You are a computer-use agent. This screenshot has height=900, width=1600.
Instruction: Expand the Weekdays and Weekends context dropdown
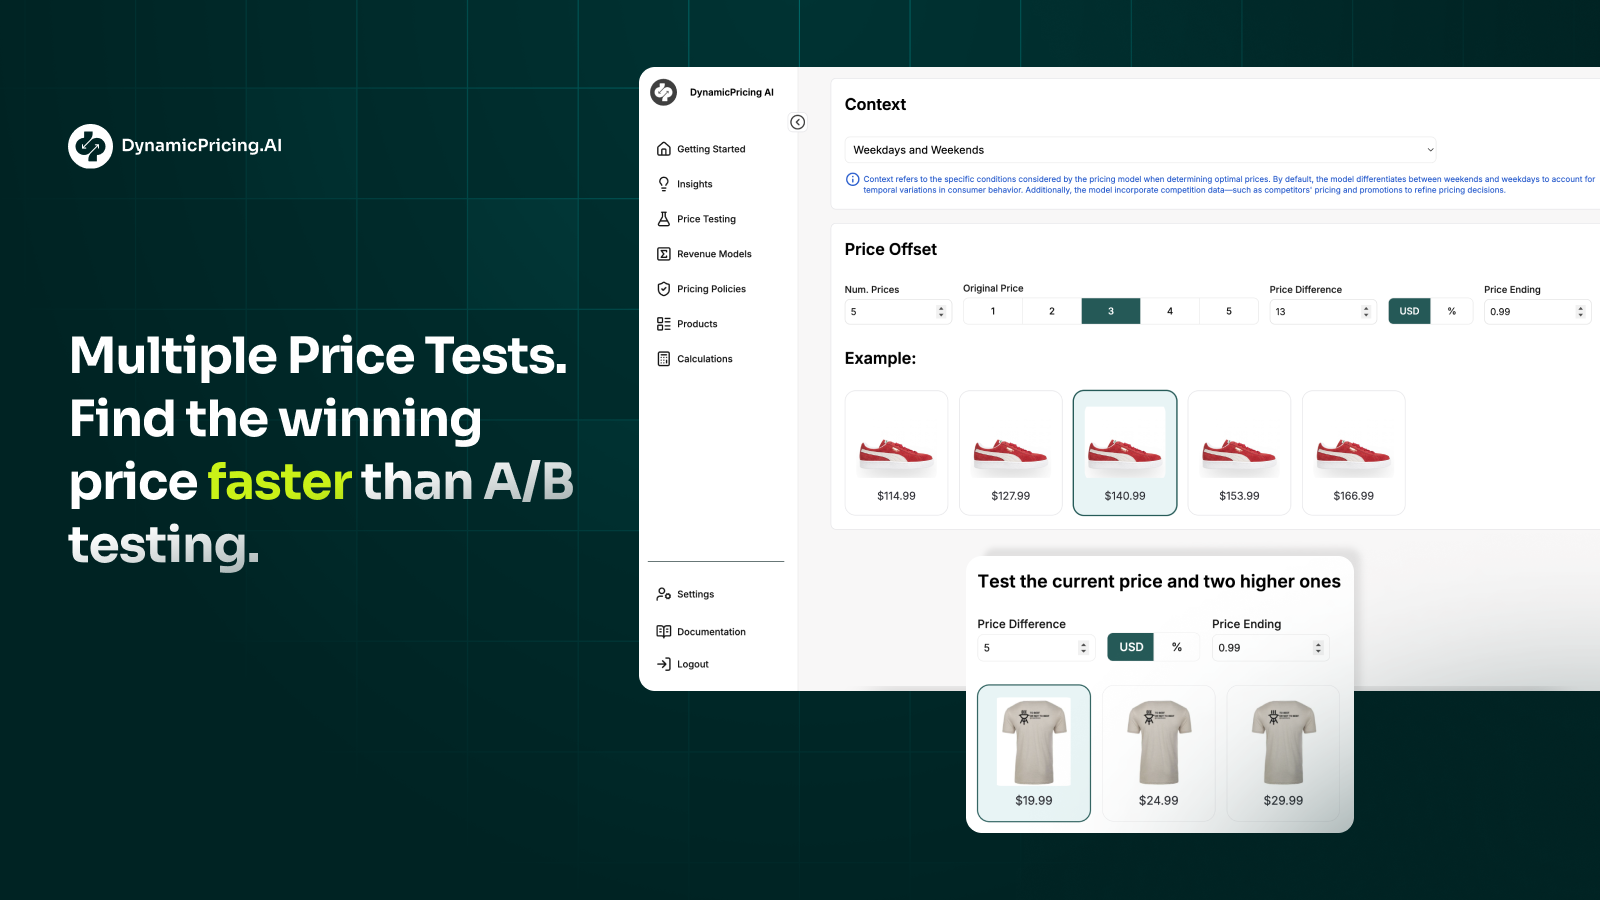point(1141,150)
